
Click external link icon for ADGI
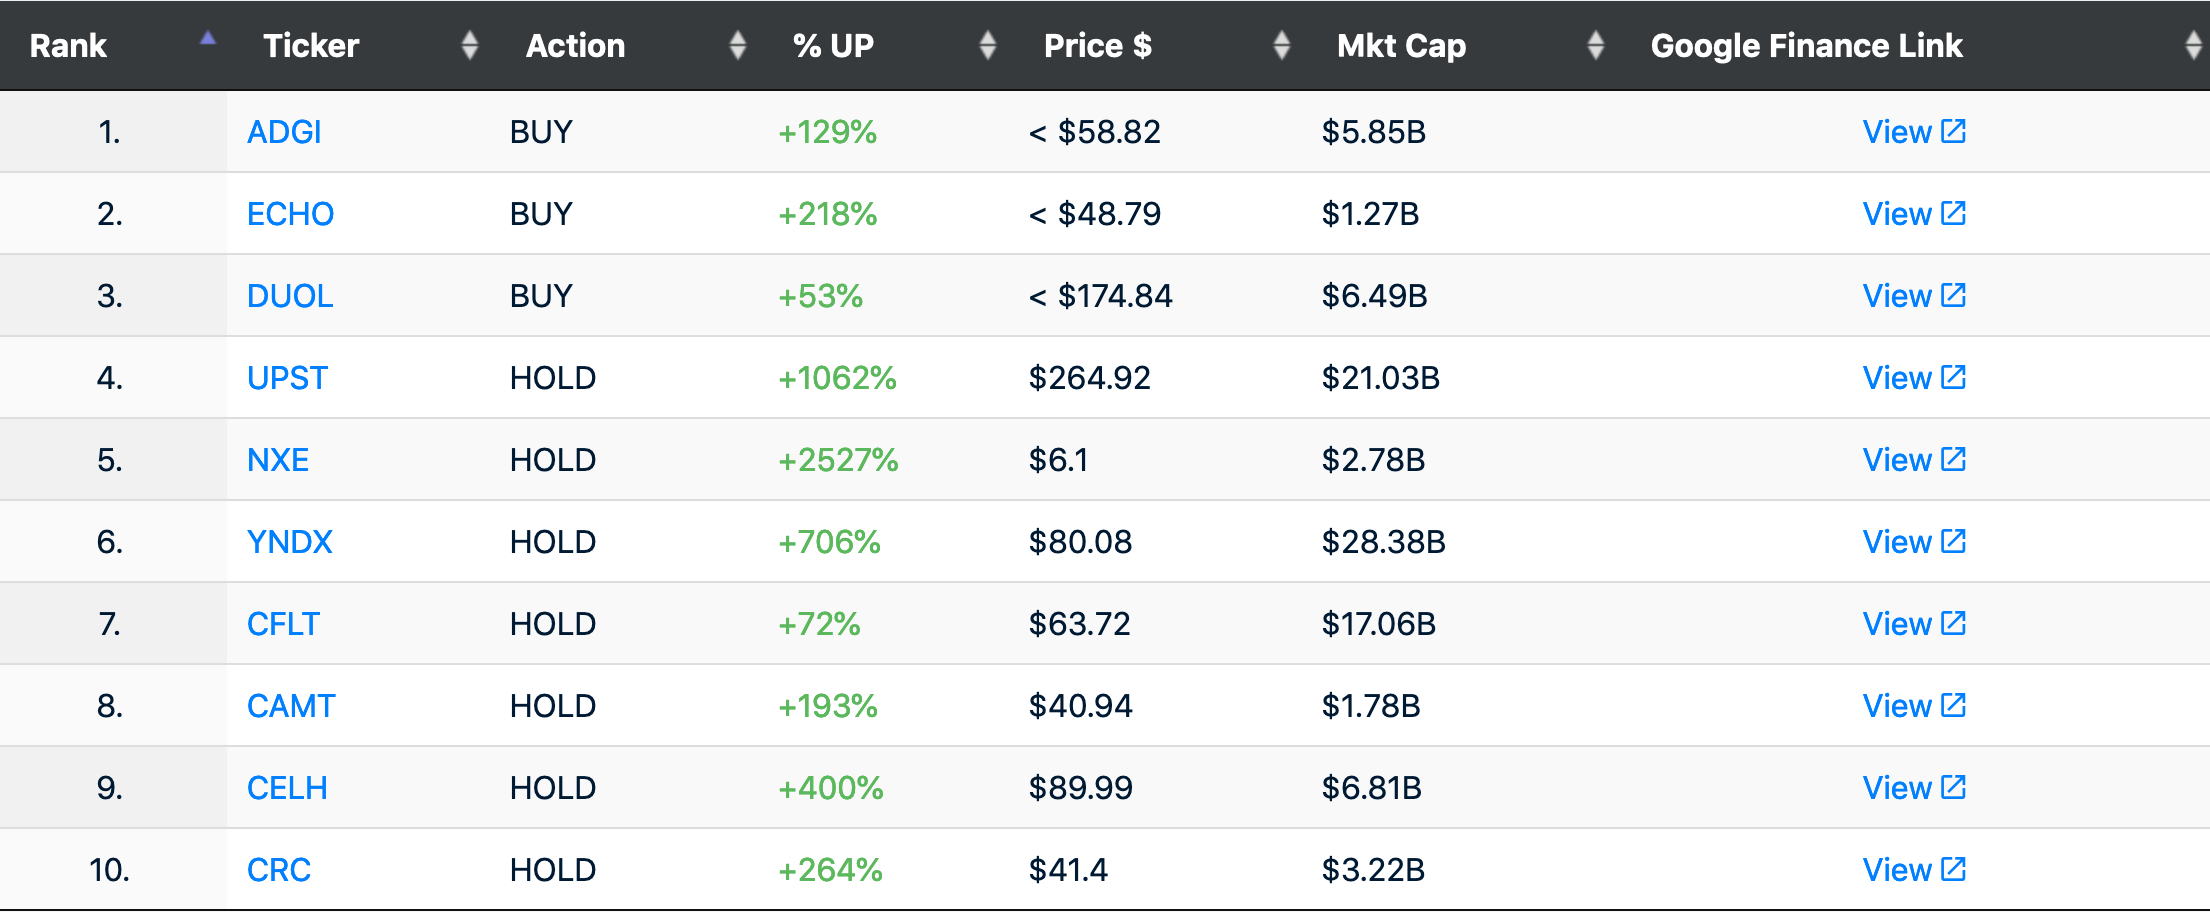1954,131
